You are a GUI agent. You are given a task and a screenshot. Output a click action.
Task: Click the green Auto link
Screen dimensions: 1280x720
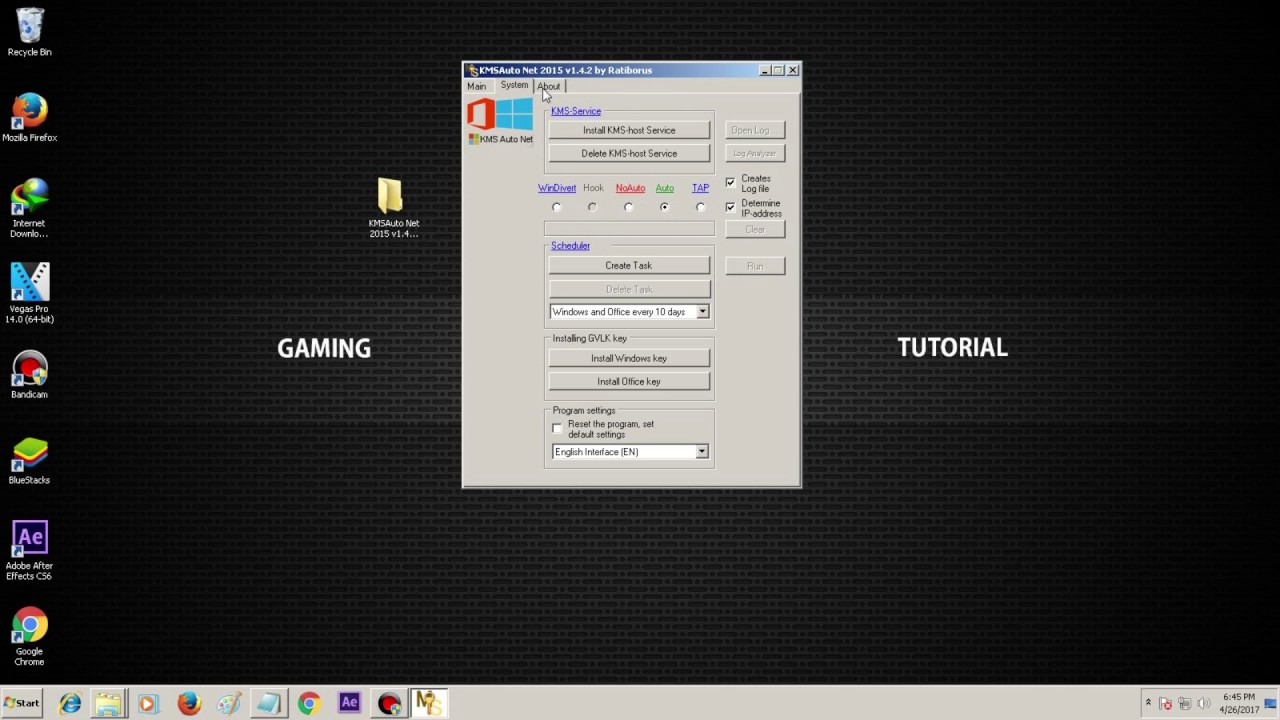click(x=664, y=188)
